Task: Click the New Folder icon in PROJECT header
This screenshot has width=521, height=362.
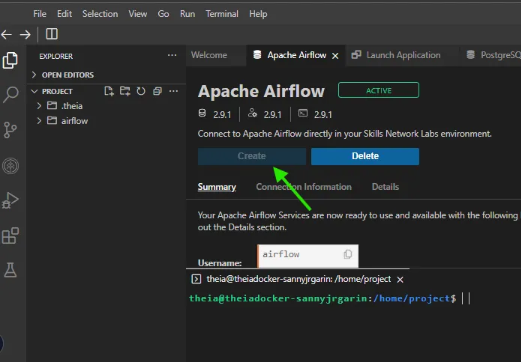Action: [x=125, y=91]
